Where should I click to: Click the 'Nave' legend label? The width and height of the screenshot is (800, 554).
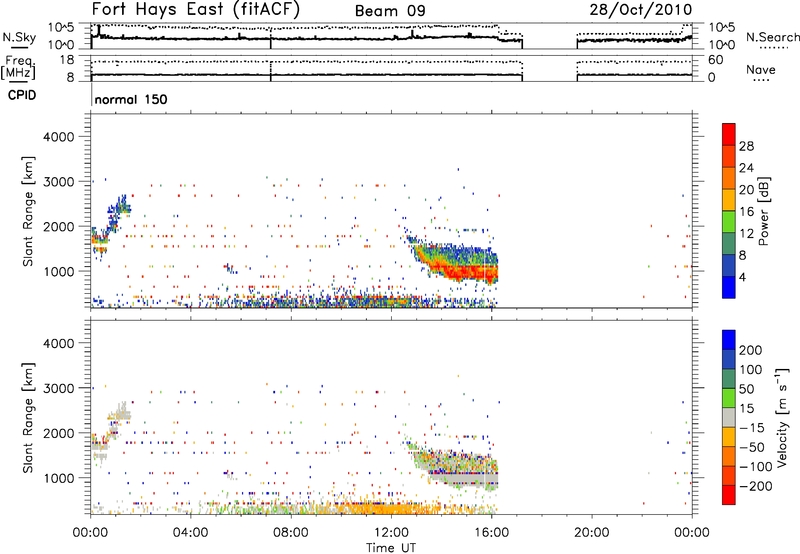[x=761, y=70]
